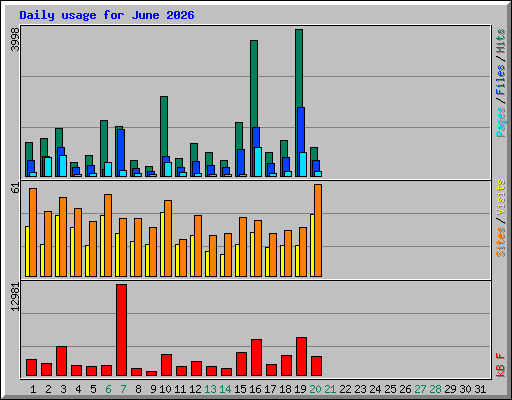512x400 pixels.
Task: Select the red 'KB F' legend label
Action: (501, 365)
